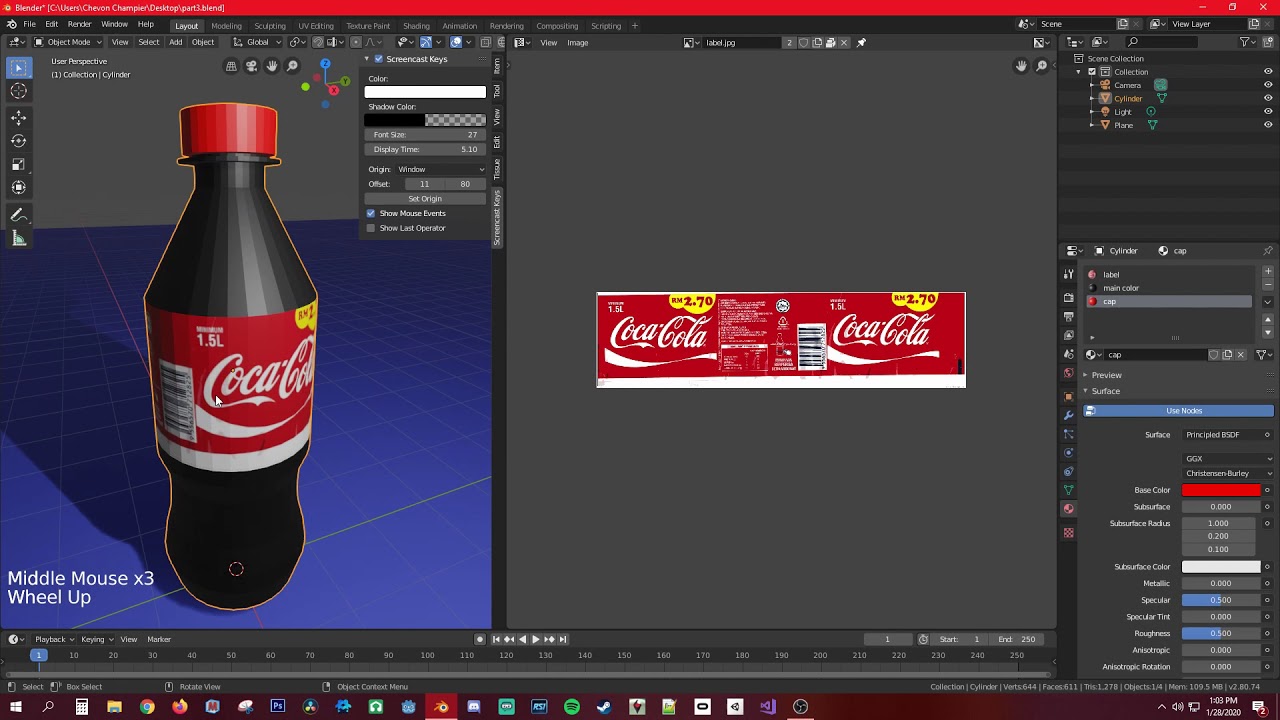1280x720 pixels.
Task: Open the red Base Color swatch
Action: tap(1221, 490)
